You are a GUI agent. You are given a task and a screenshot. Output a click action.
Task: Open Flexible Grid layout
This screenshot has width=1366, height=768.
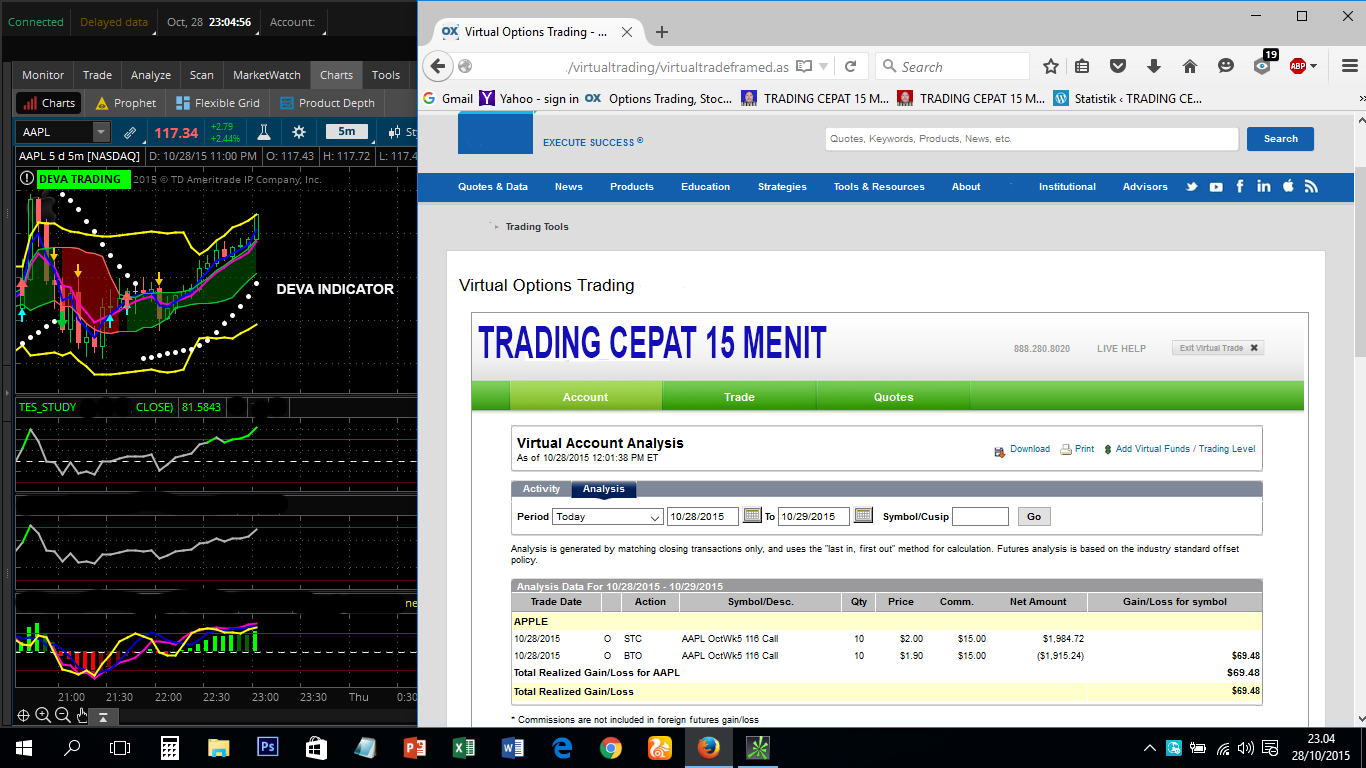[217, 103]
